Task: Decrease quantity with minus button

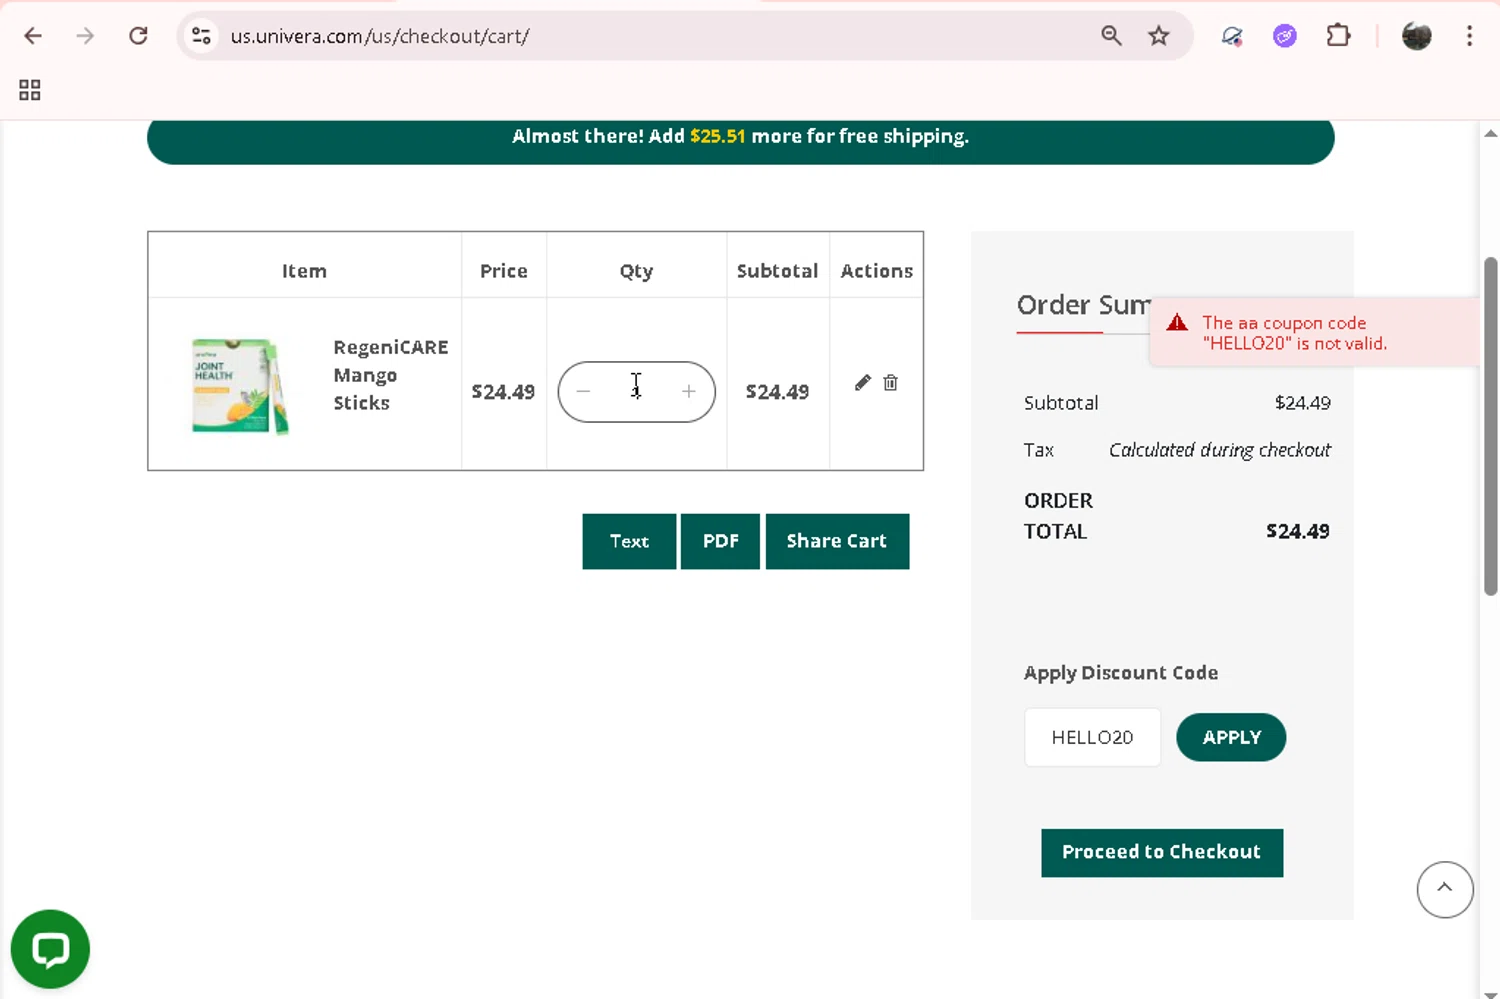Action: click(584, 392)
